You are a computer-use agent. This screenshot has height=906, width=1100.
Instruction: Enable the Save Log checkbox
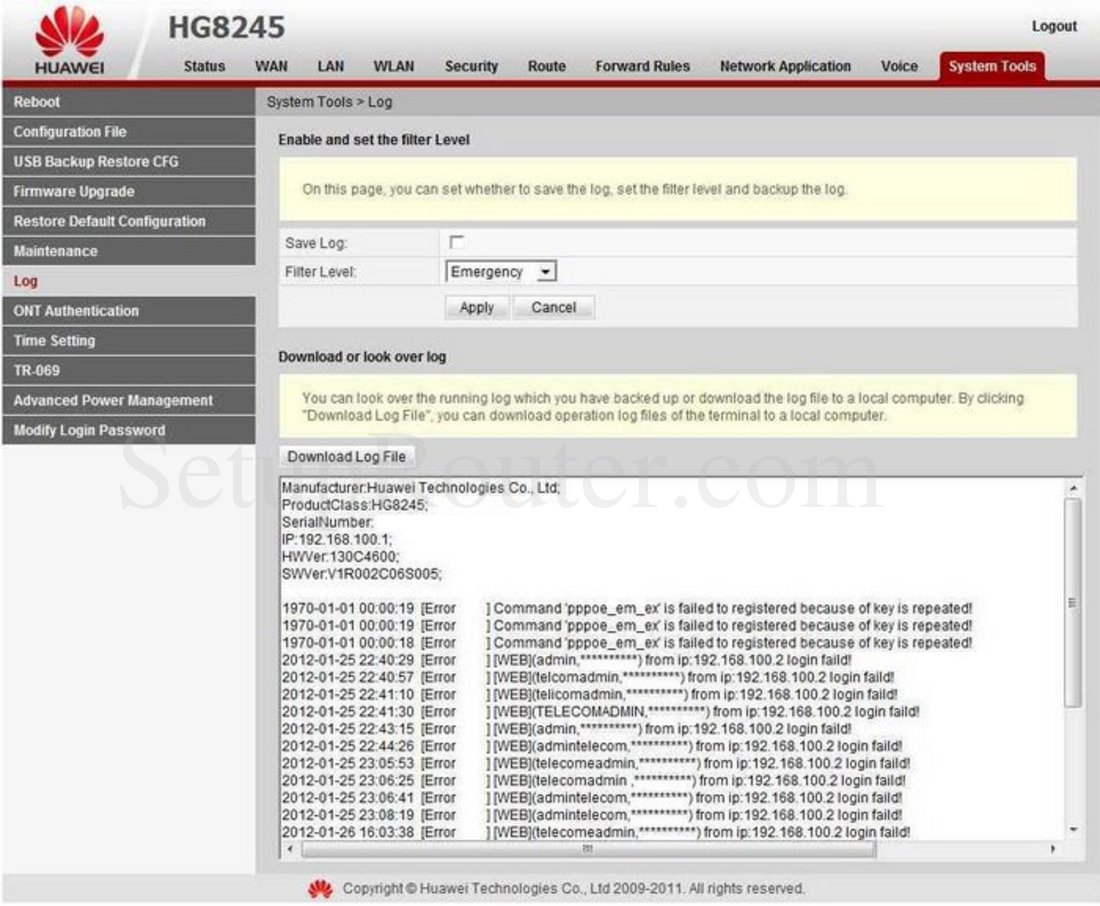[456, 240]
